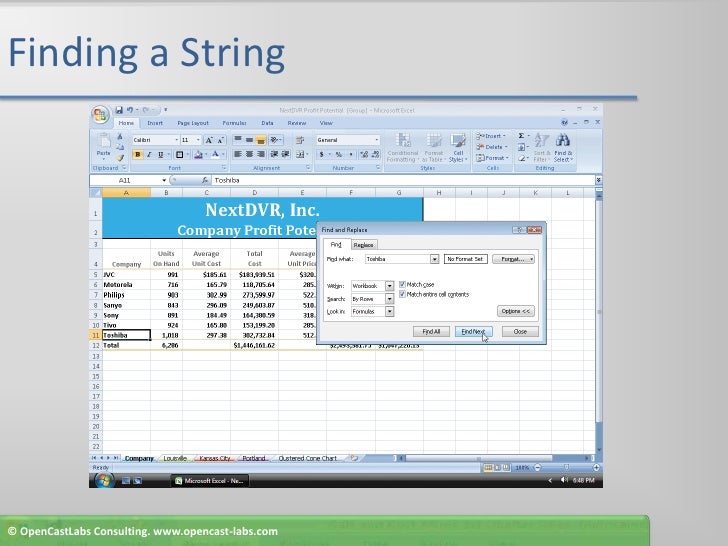
Task: Select cell A11 containing Toshiba
Action: pyautogui.click(x=126, y=335)
